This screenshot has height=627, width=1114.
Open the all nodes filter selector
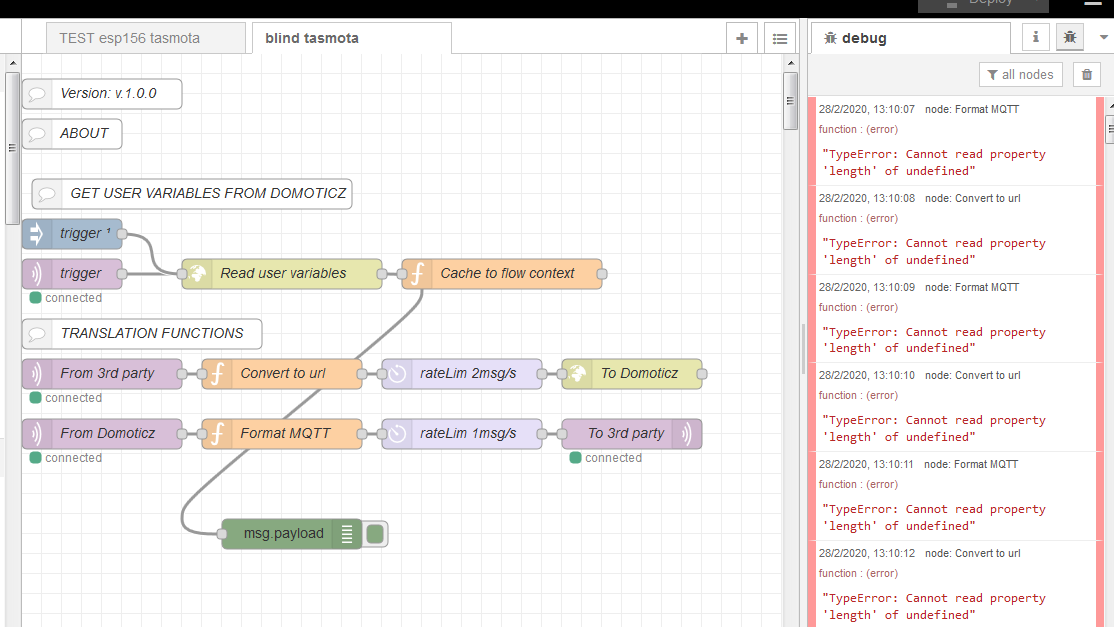coord(1020,74)
